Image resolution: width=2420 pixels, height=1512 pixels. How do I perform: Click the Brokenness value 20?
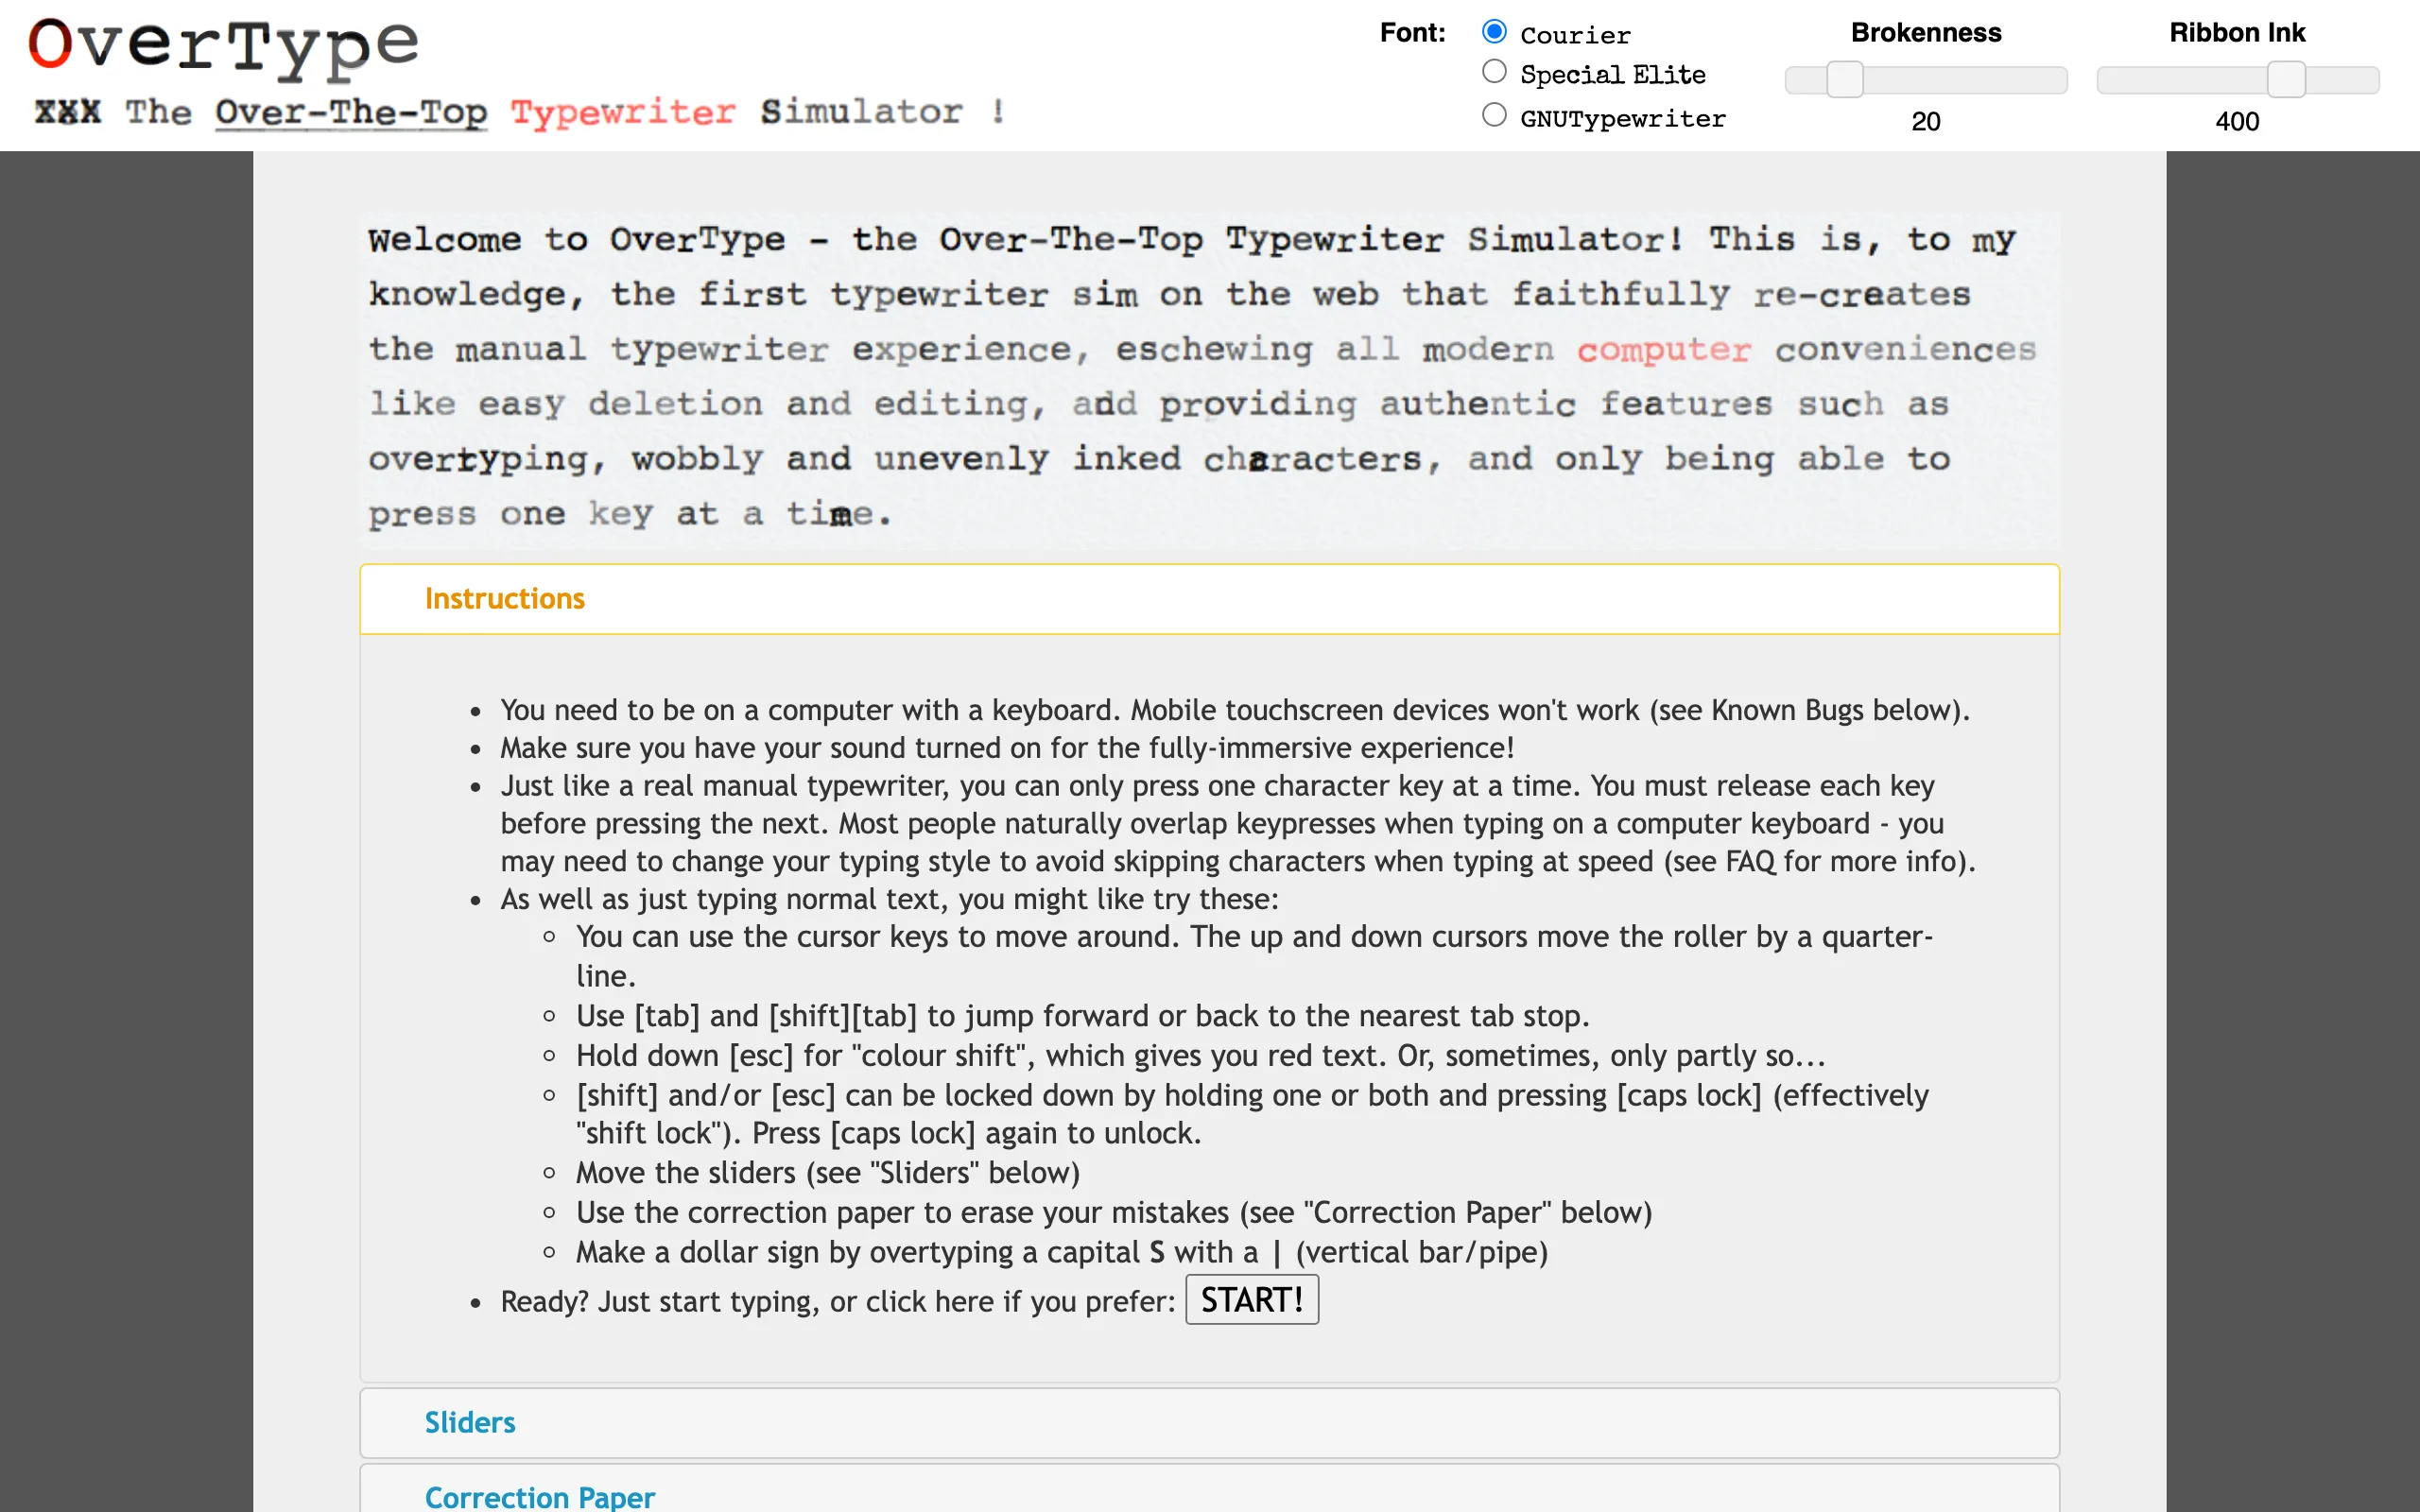click(x=1925, y=122)
